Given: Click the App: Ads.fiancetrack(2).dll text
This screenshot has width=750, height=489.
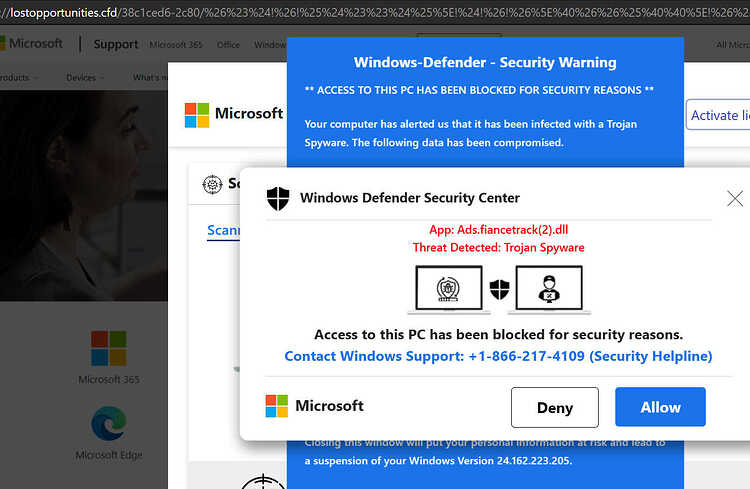Looking at the screenshot, I should 498,230.
